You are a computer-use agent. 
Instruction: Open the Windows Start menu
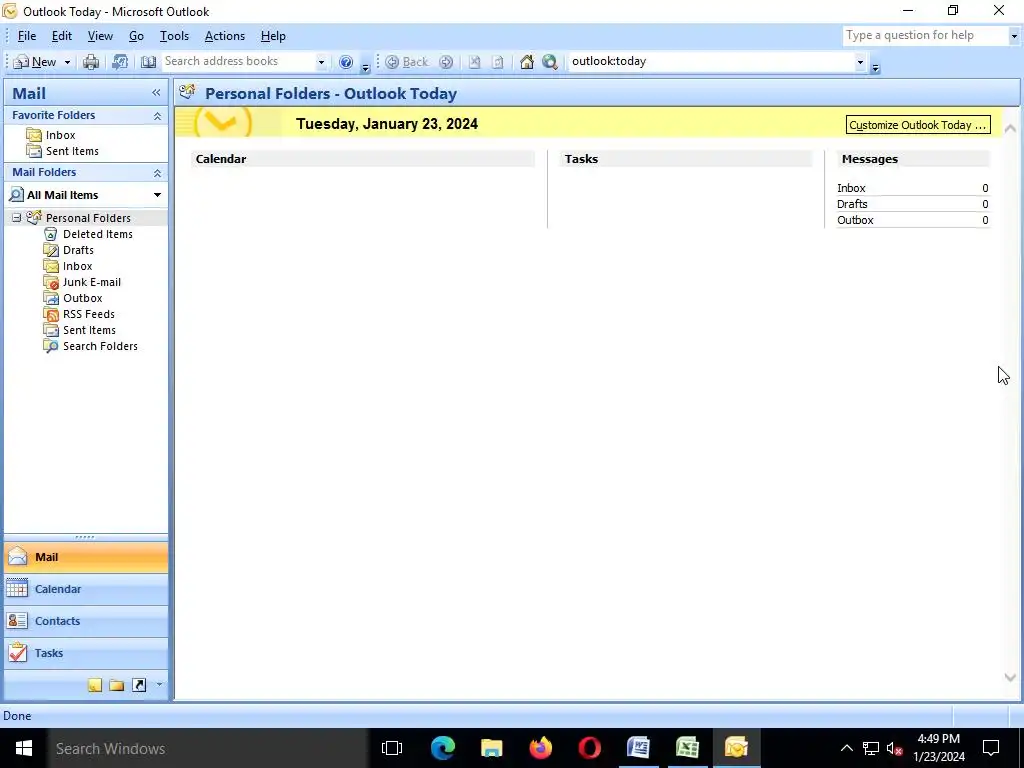coord(24,748)
